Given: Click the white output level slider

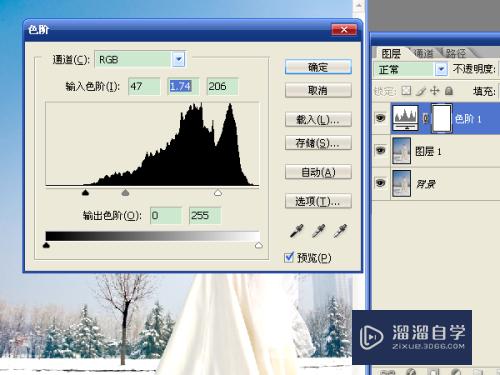Looking at the screenshot, I should 259,245.
